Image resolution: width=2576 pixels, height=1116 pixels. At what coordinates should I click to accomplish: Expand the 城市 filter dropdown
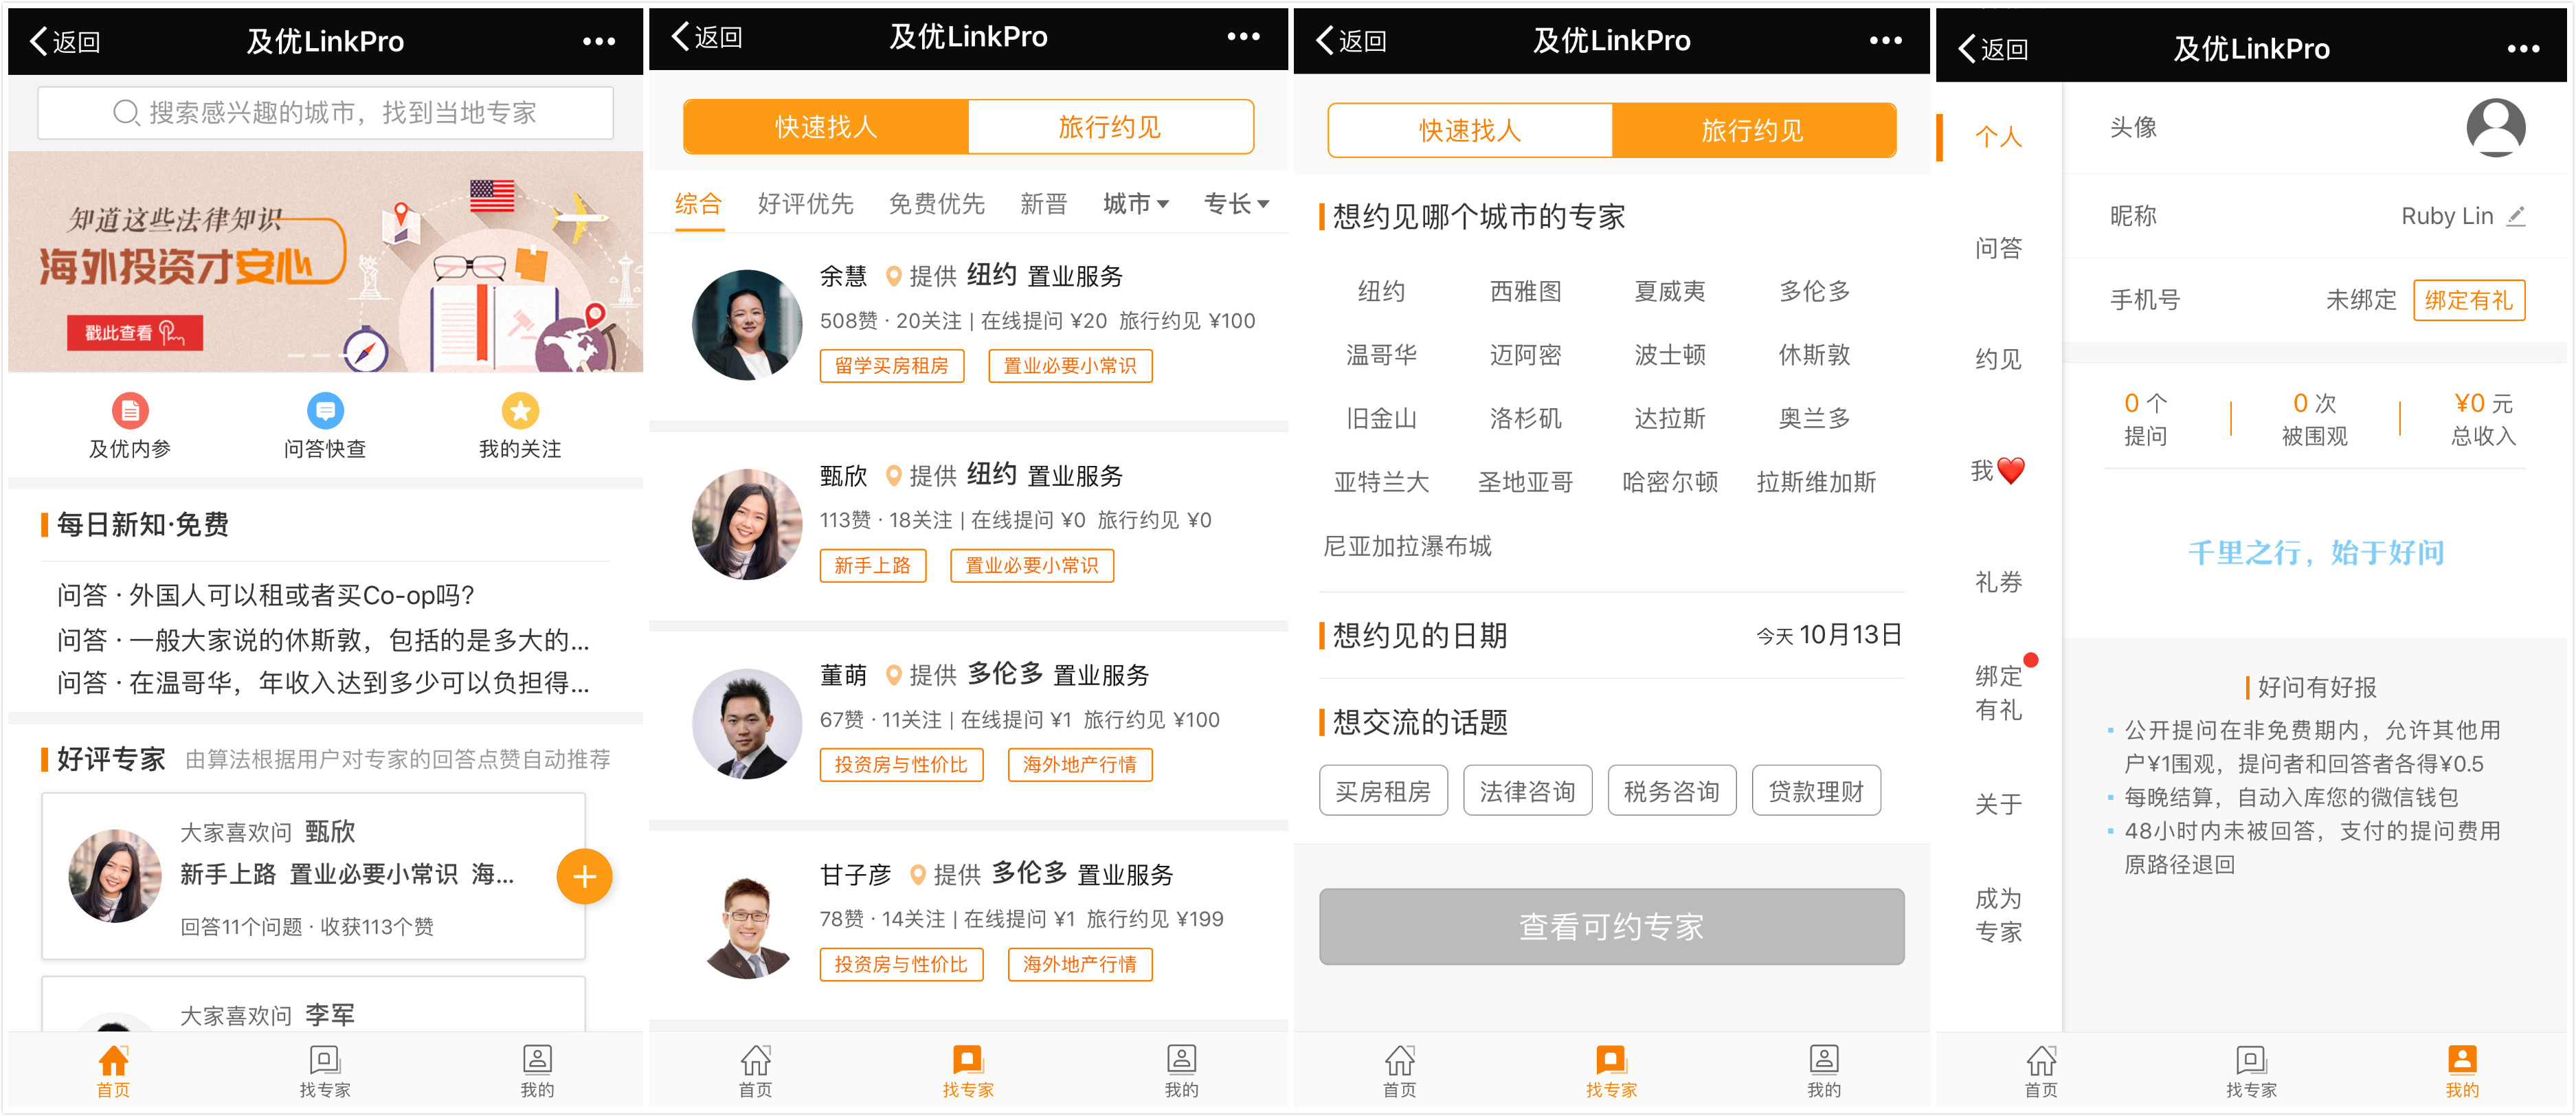point(1135,204)
